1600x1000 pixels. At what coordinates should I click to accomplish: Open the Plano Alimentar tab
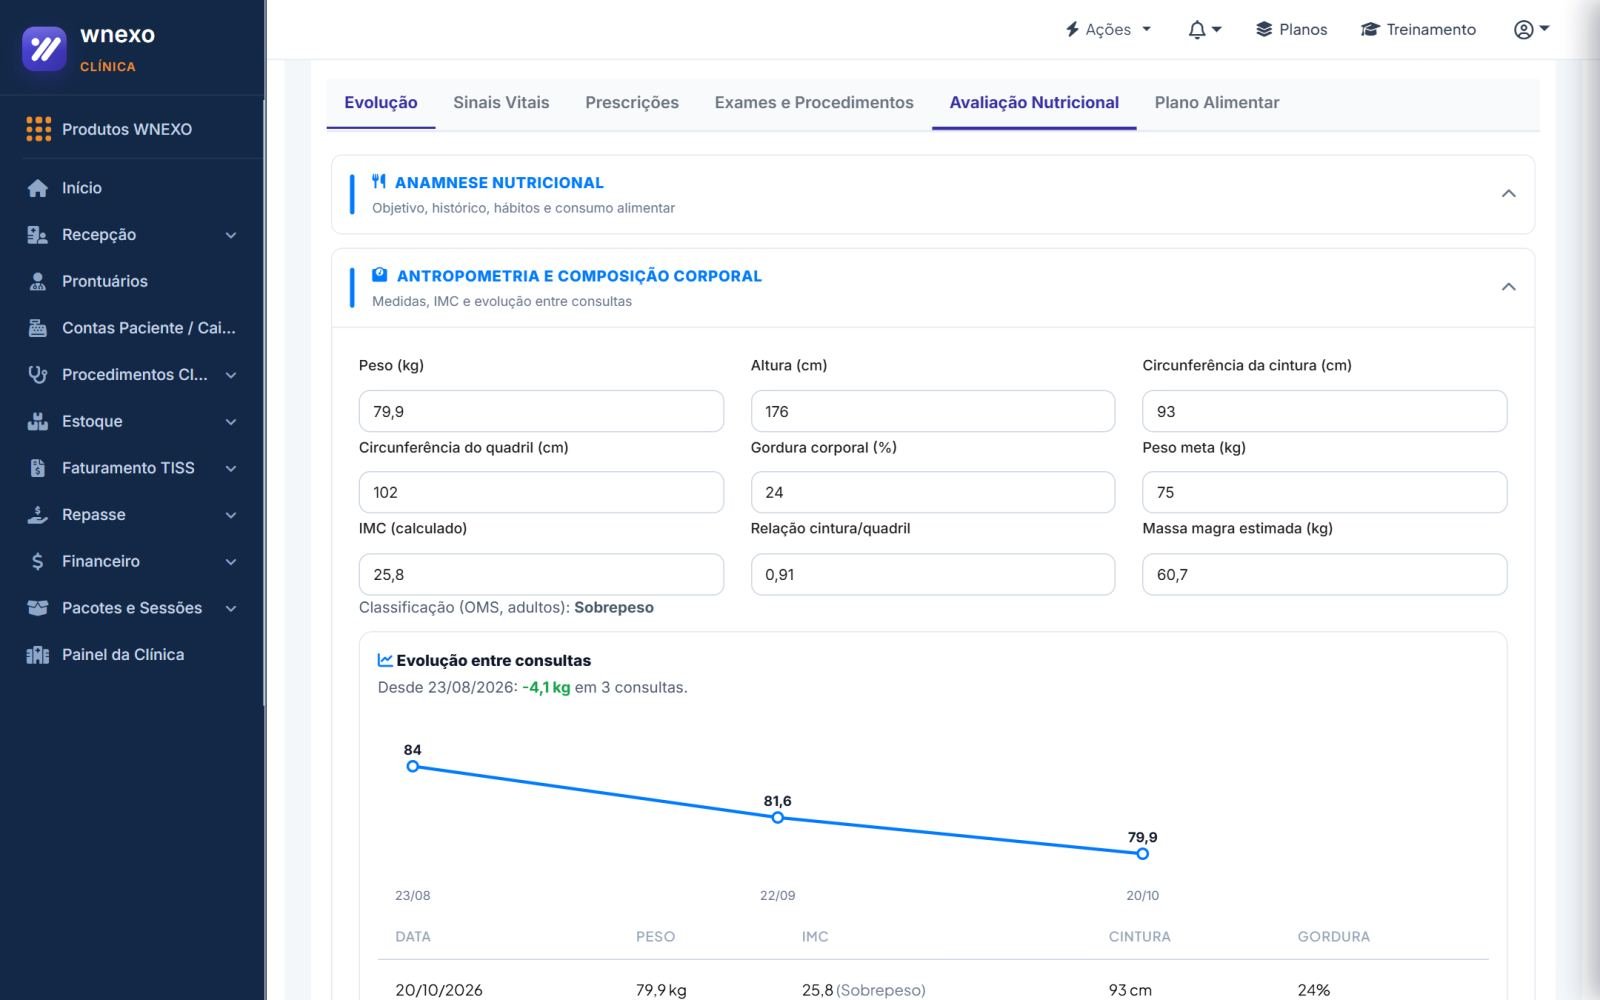(x=1217, y=102)
